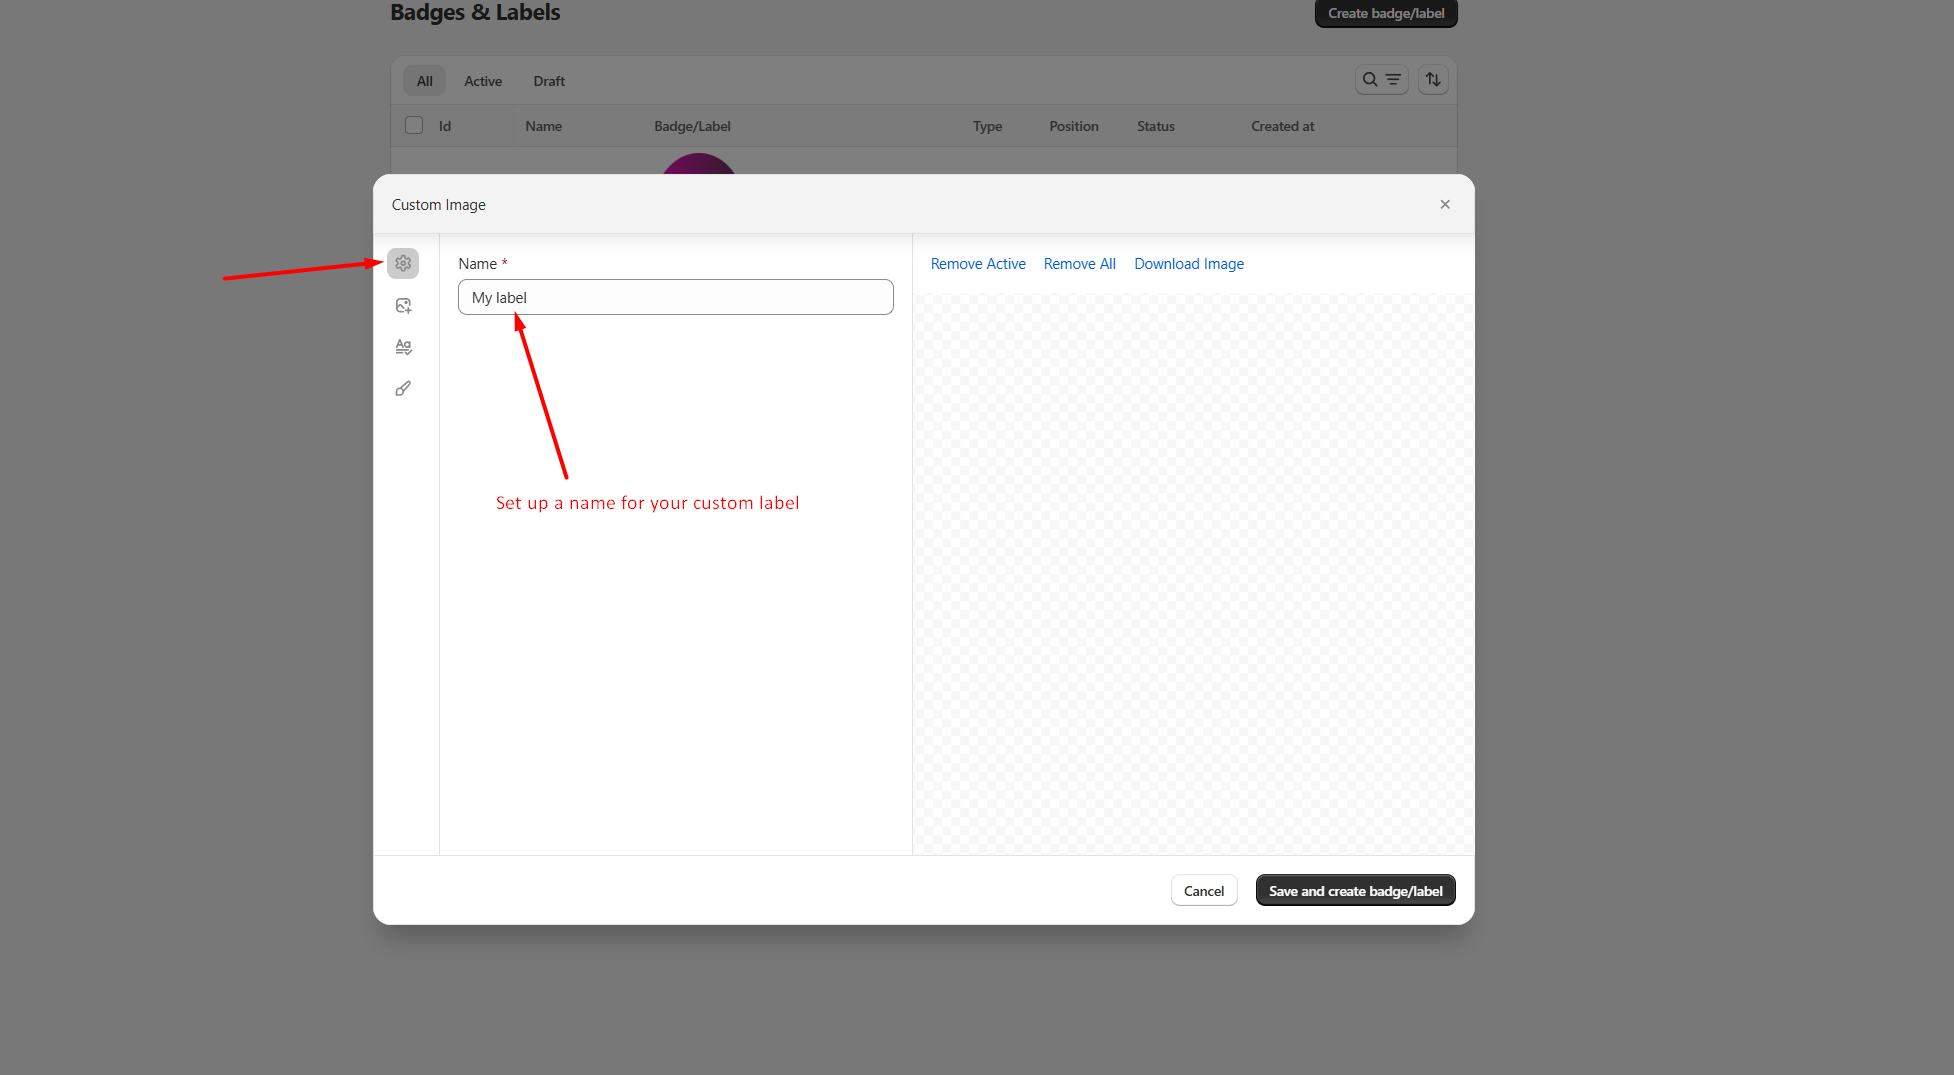This screenshot has width=1954, height=1075.
Task: Click the transparent image preview canvas
Action: click(x=1192, y=573)
